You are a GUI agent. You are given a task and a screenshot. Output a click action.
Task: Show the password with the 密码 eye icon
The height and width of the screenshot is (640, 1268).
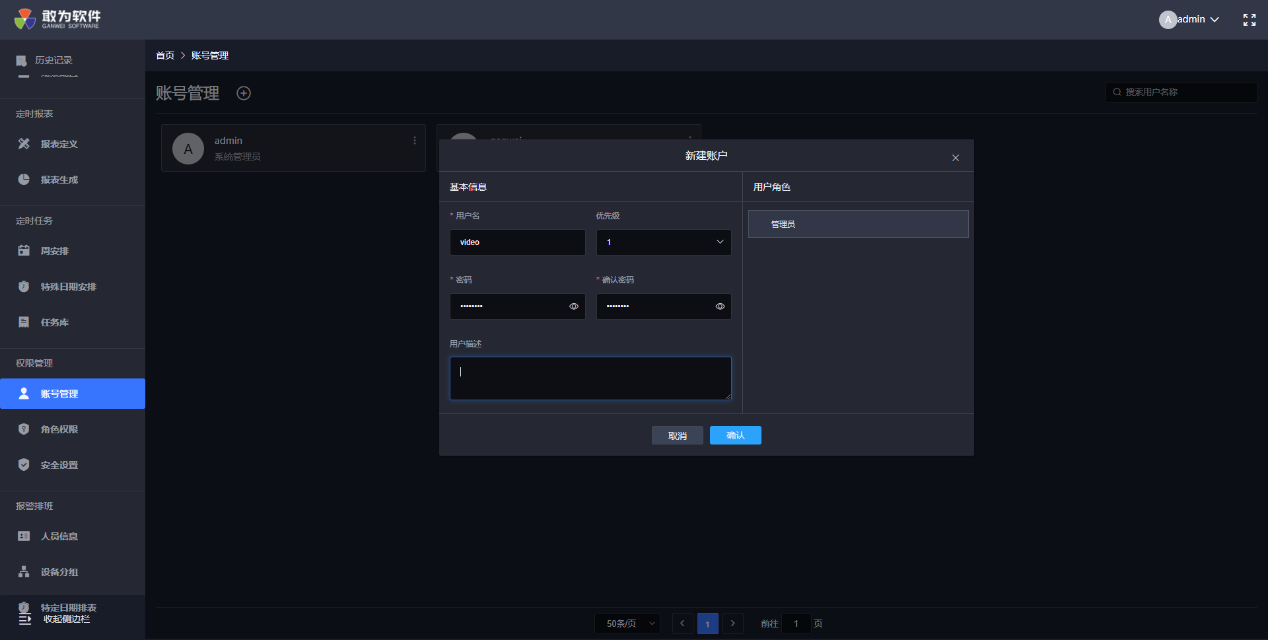[574, 306]
